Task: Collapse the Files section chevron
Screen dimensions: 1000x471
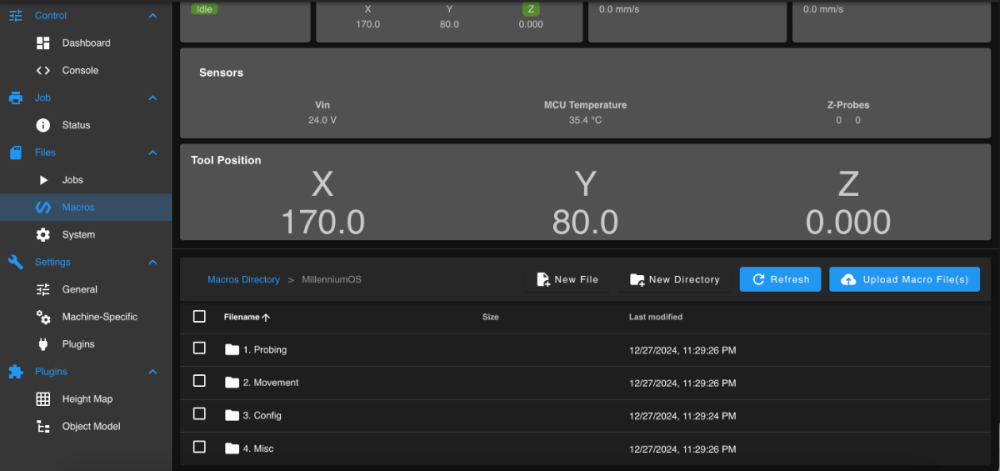Action: click(x=152, y=152)
